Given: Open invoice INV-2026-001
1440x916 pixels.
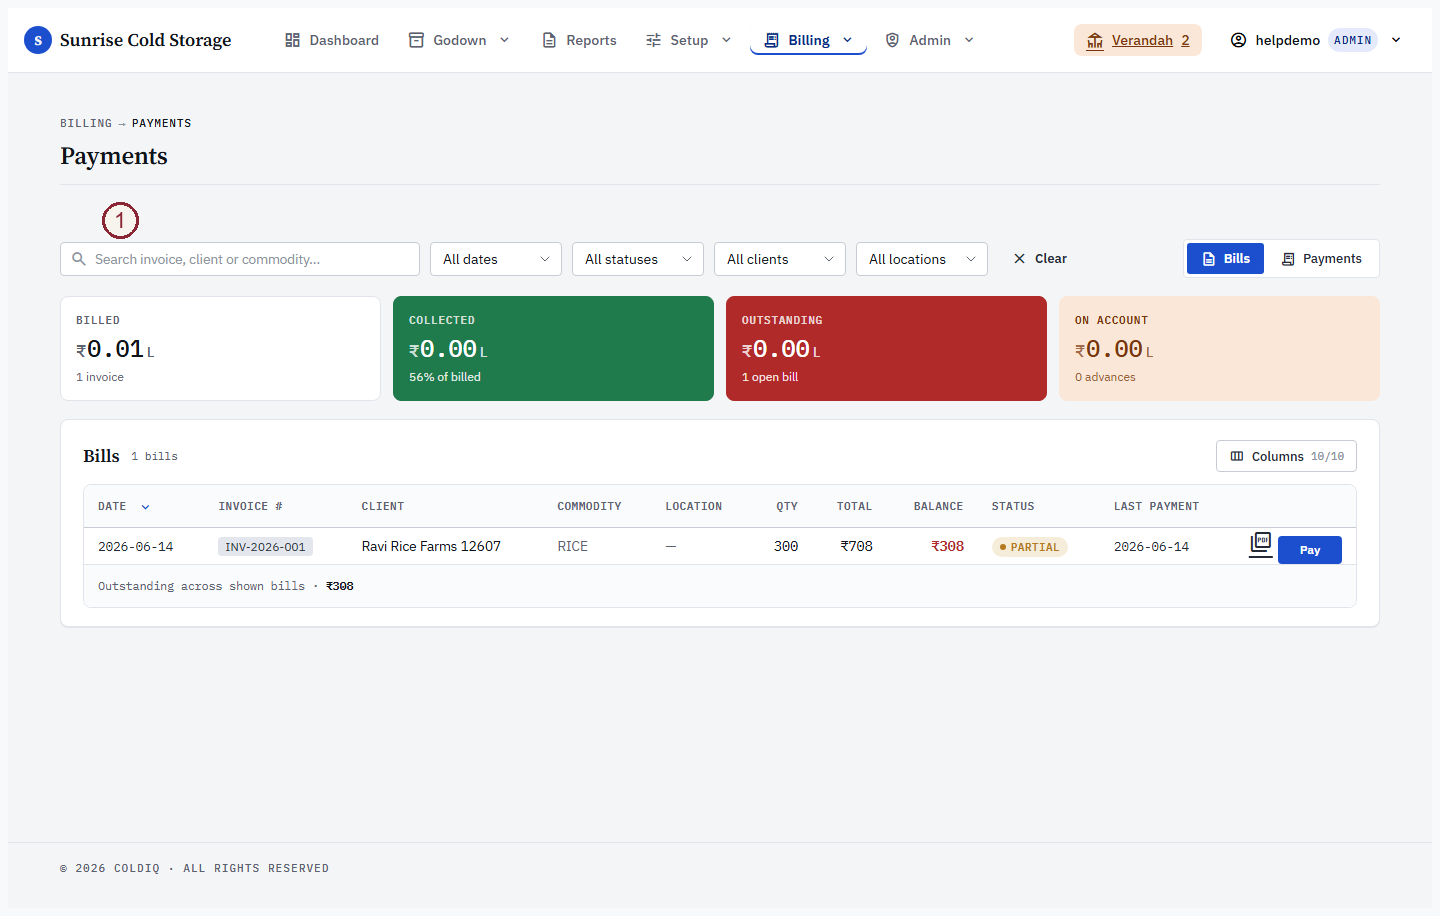Looking at the screenshot, I should 265,547.
